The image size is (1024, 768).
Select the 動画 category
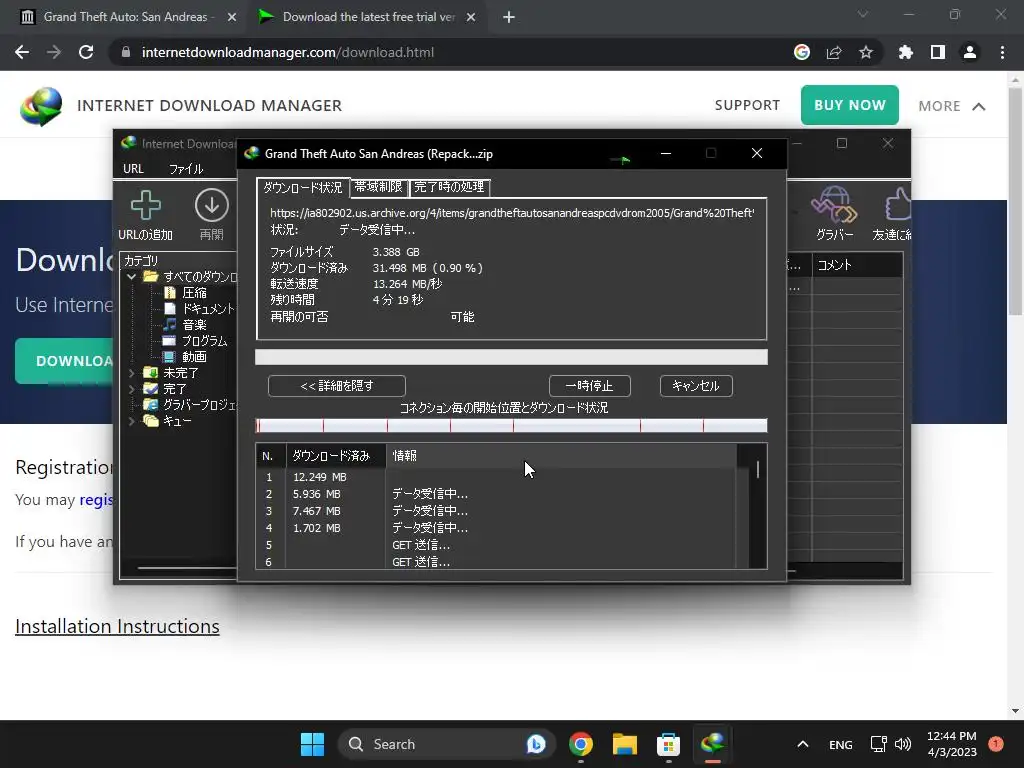[194, 357]
